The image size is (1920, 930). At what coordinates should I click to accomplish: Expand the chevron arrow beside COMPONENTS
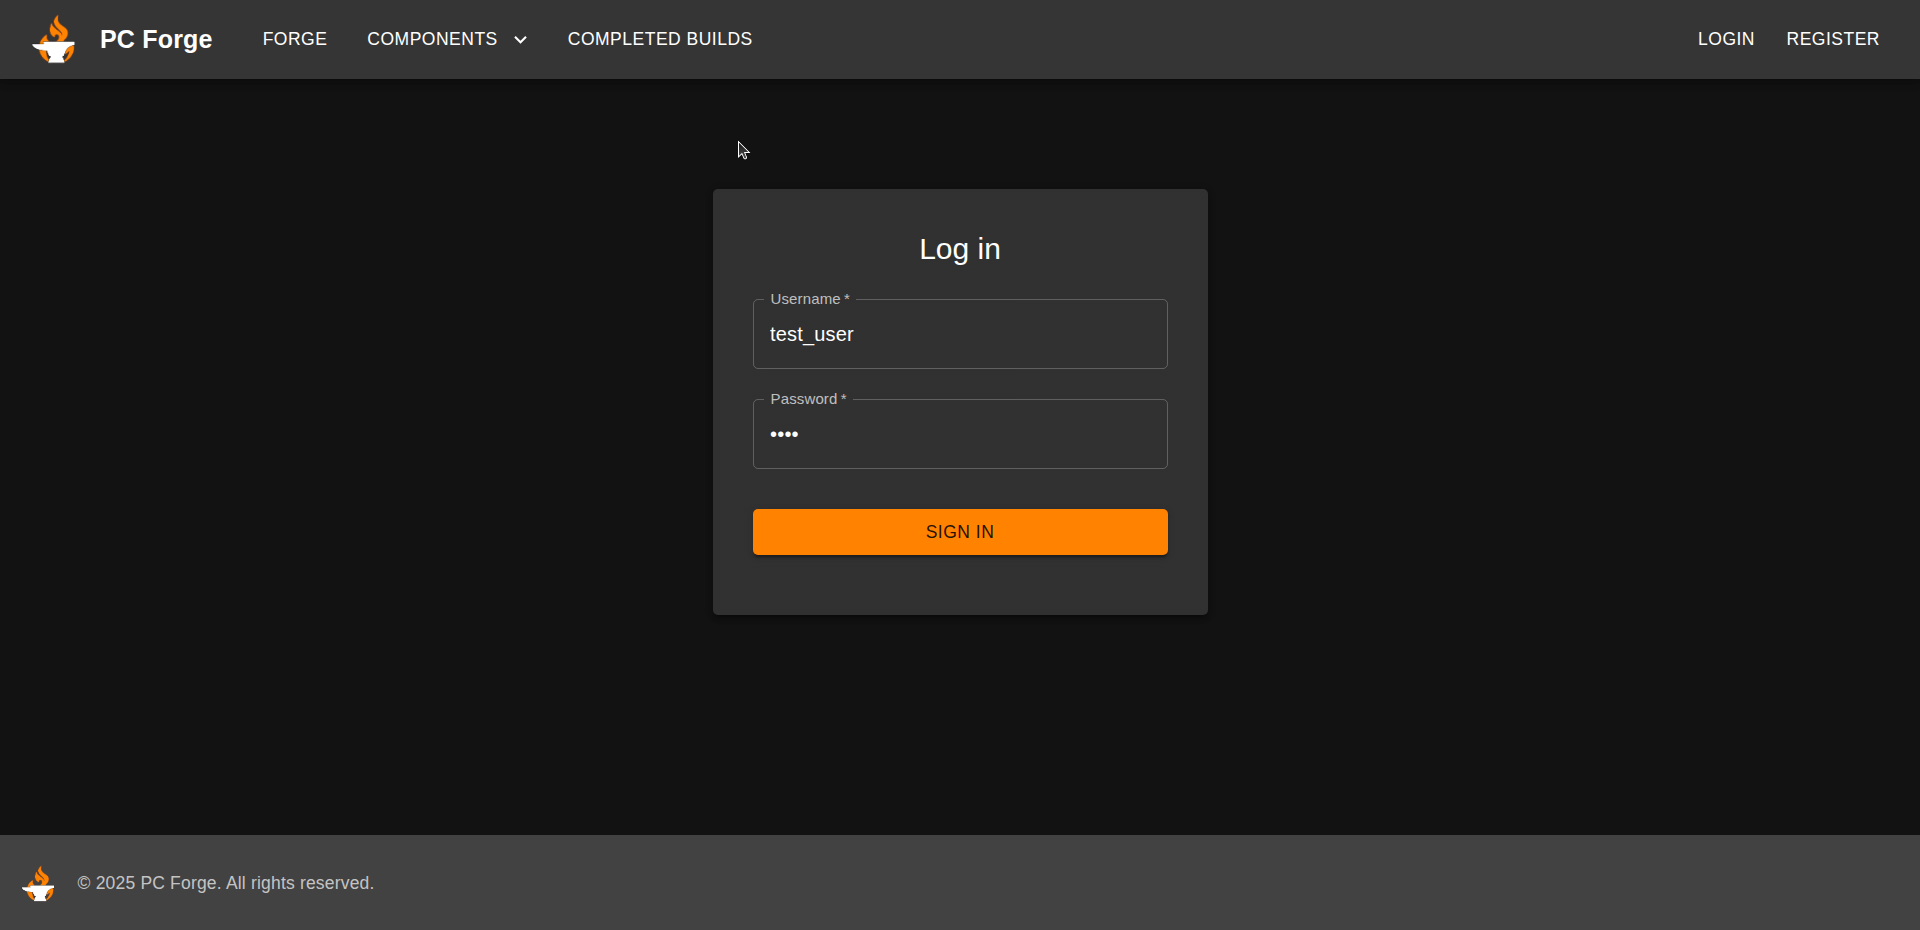click(520, 40)
